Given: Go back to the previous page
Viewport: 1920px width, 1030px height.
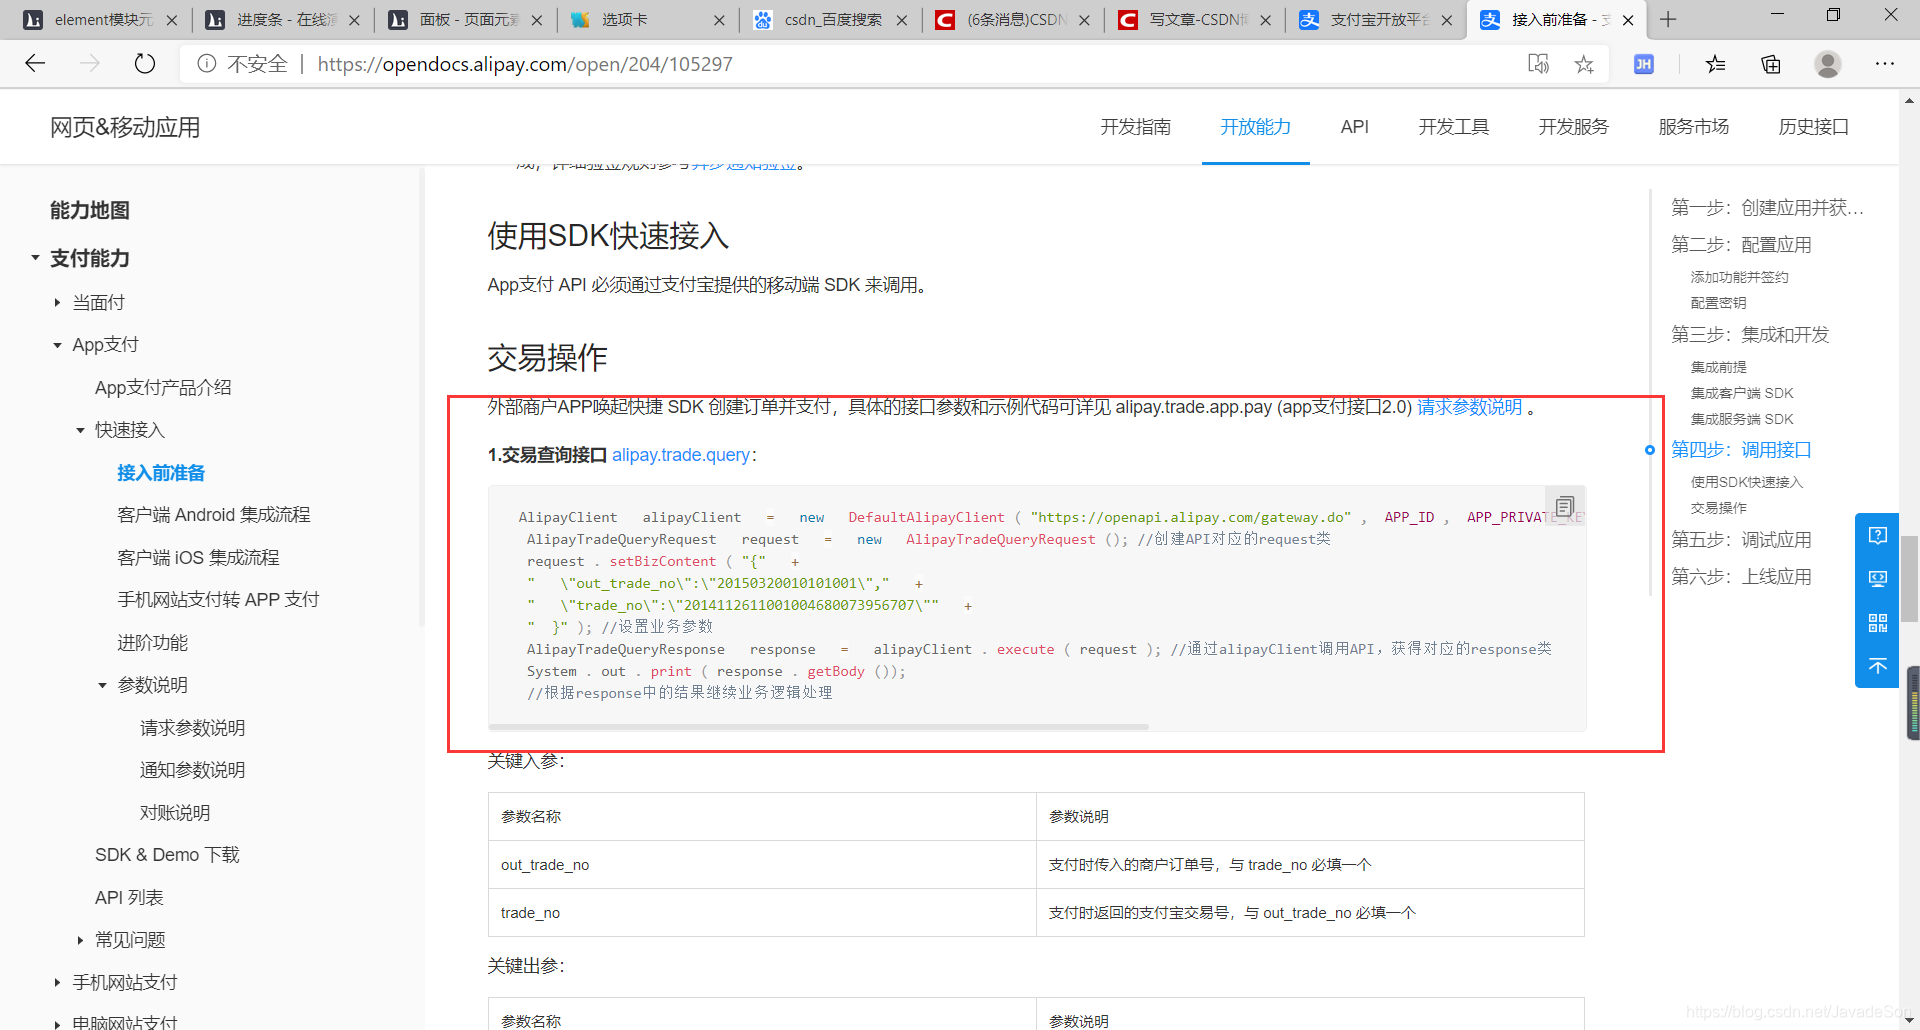Looking at the screenshot, I should (35, 64).
